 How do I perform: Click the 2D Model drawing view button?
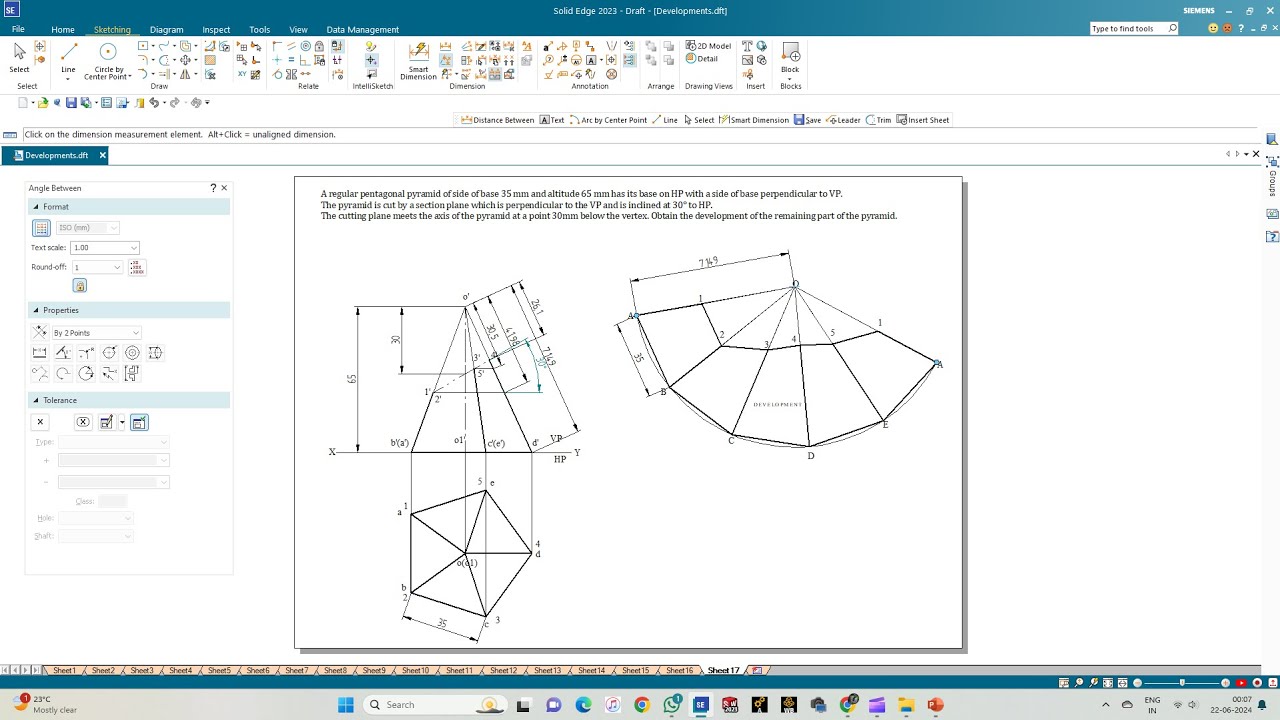(x=708, y=46)
